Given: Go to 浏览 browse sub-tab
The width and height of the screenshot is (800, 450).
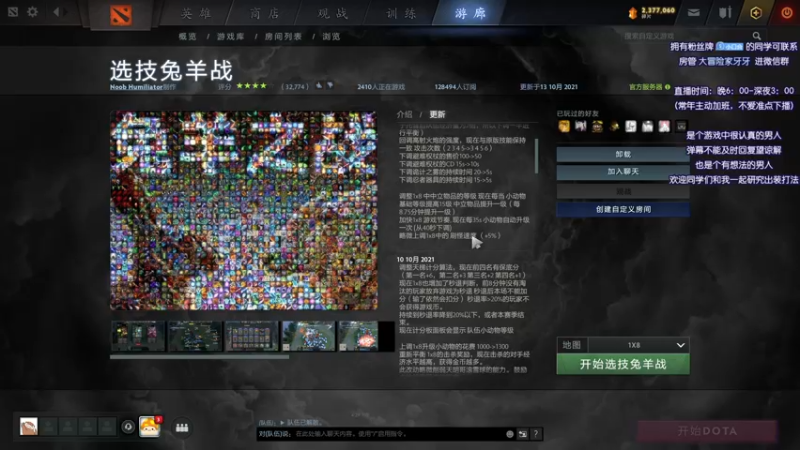Looking at the screenshot, I should 331,36.
